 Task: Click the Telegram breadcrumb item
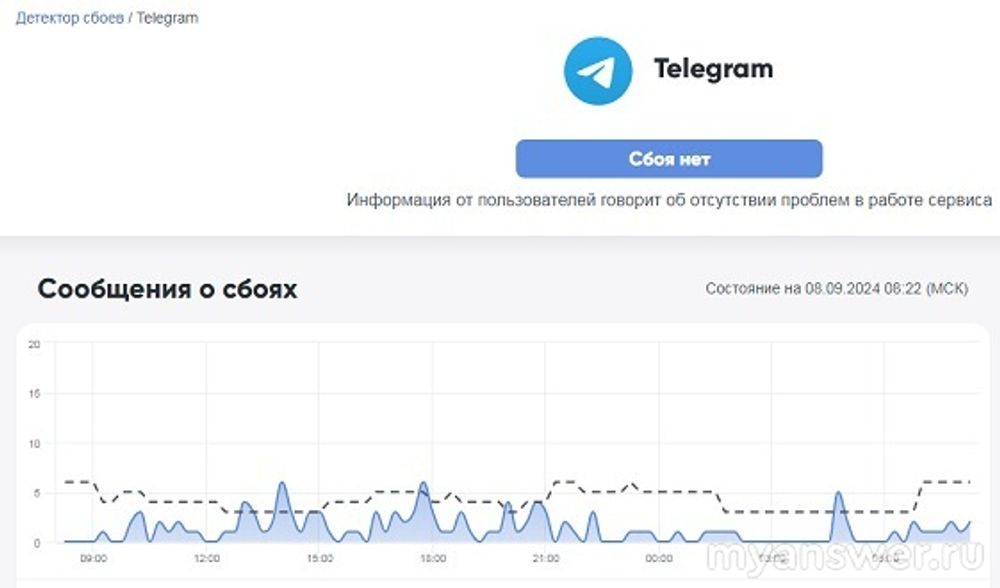click(x=167, y=18)
